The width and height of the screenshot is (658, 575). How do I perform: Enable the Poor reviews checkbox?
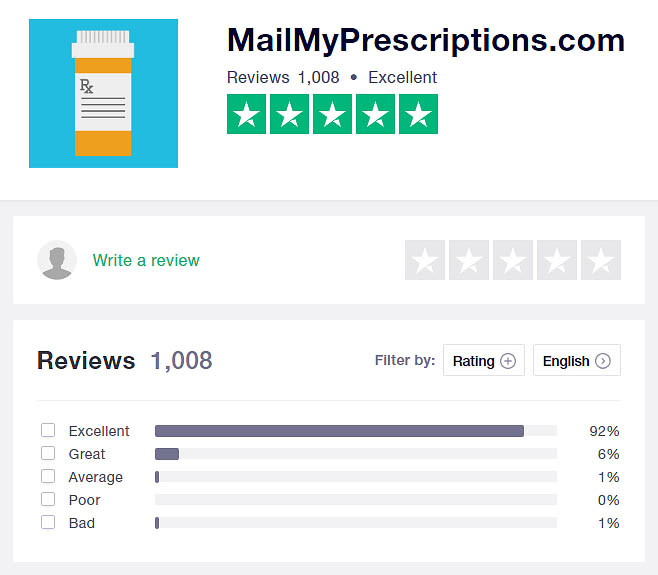tap(48, 499)
